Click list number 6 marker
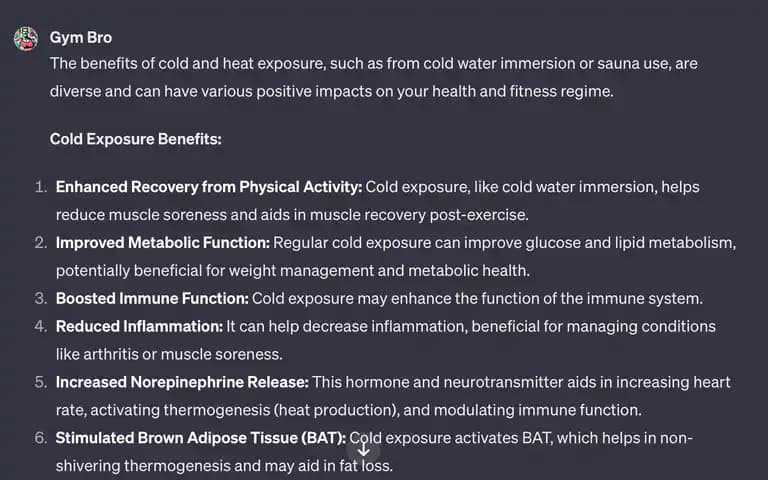The image size is (768, 480). point(41,438)
